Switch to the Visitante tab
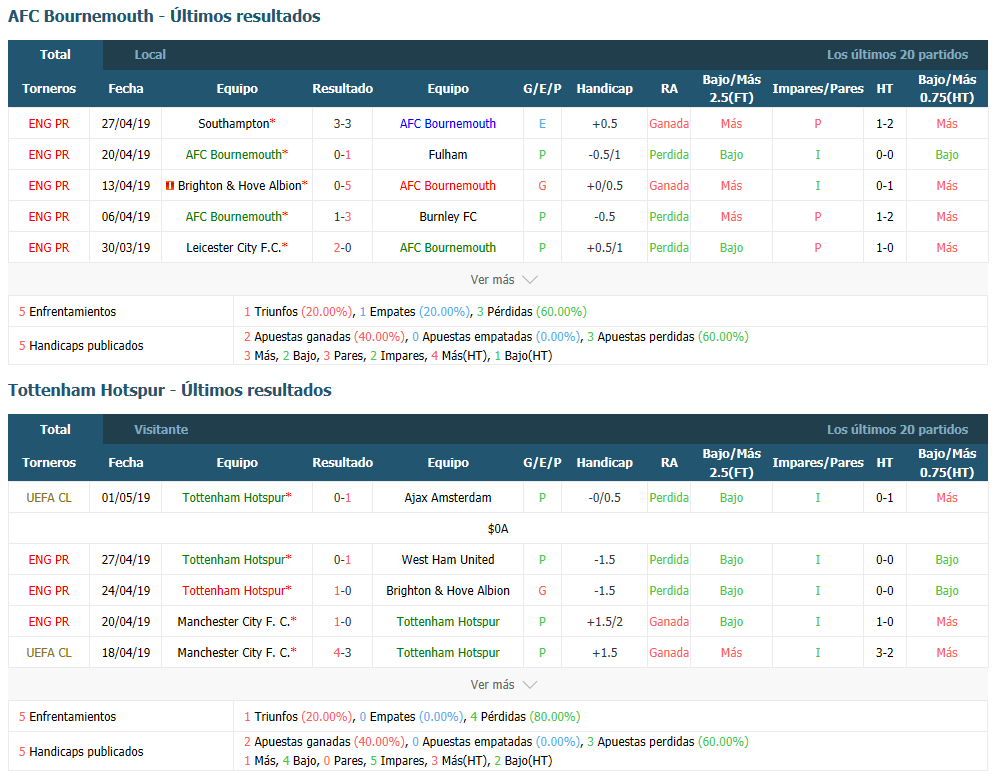This screenshot has height=774, width=997. tap(161, 429)
